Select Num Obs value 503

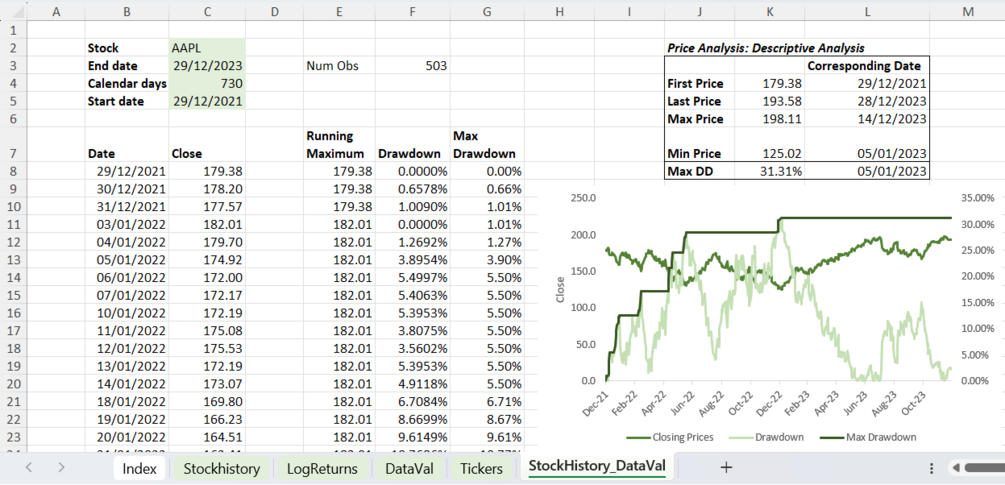coord(412,66)
